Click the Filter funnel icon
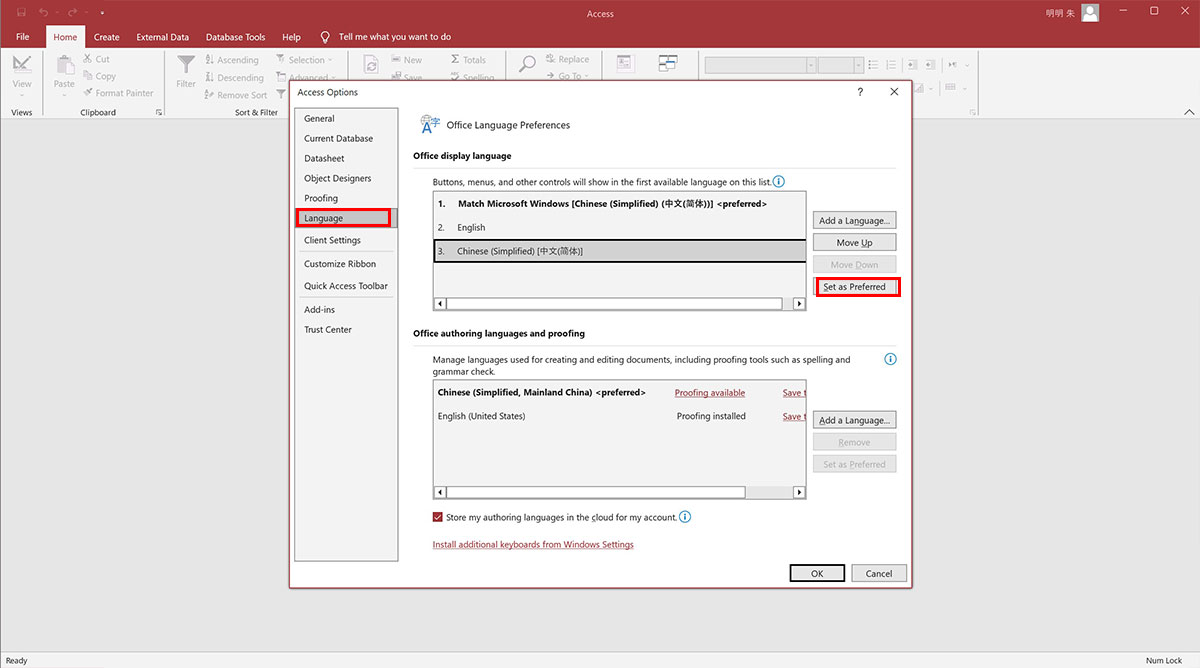This screenshot has width=1200, height=668. [x=186, y=64]
